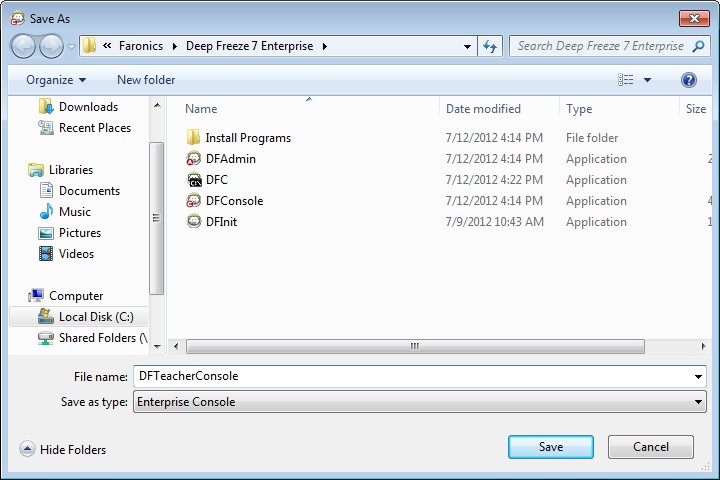Select Recent Places in navigation pane
720x480 pixels.
[x=95, y=128]
